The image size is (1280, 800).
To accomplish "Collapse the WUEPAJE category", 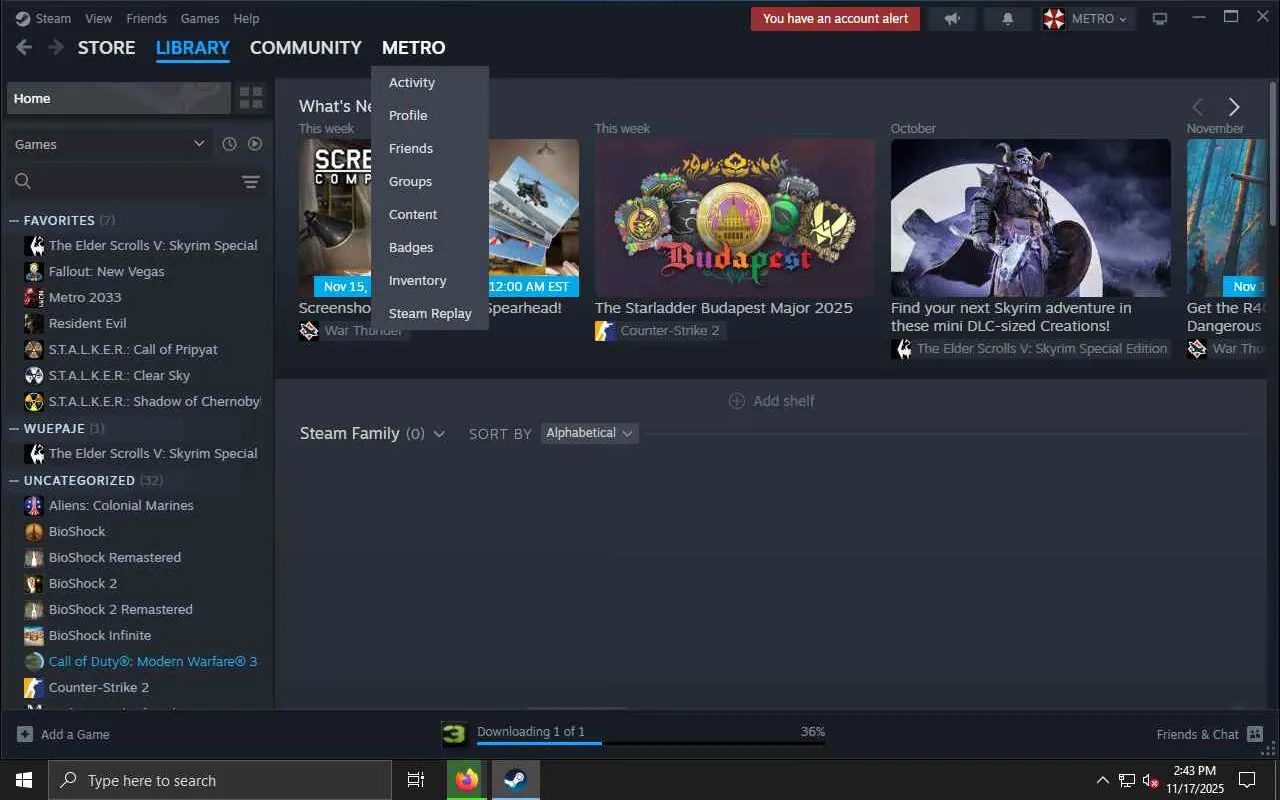I will tap(14, 428).
